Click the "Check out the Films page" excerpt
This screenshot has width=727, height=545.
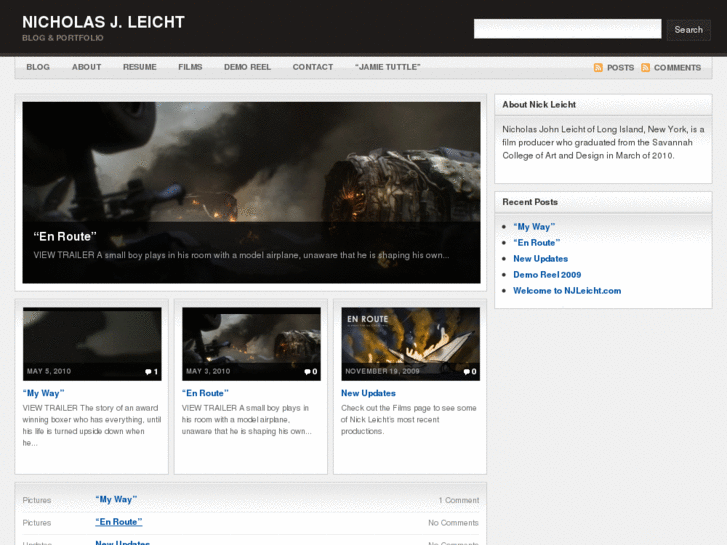pos(408,420)
